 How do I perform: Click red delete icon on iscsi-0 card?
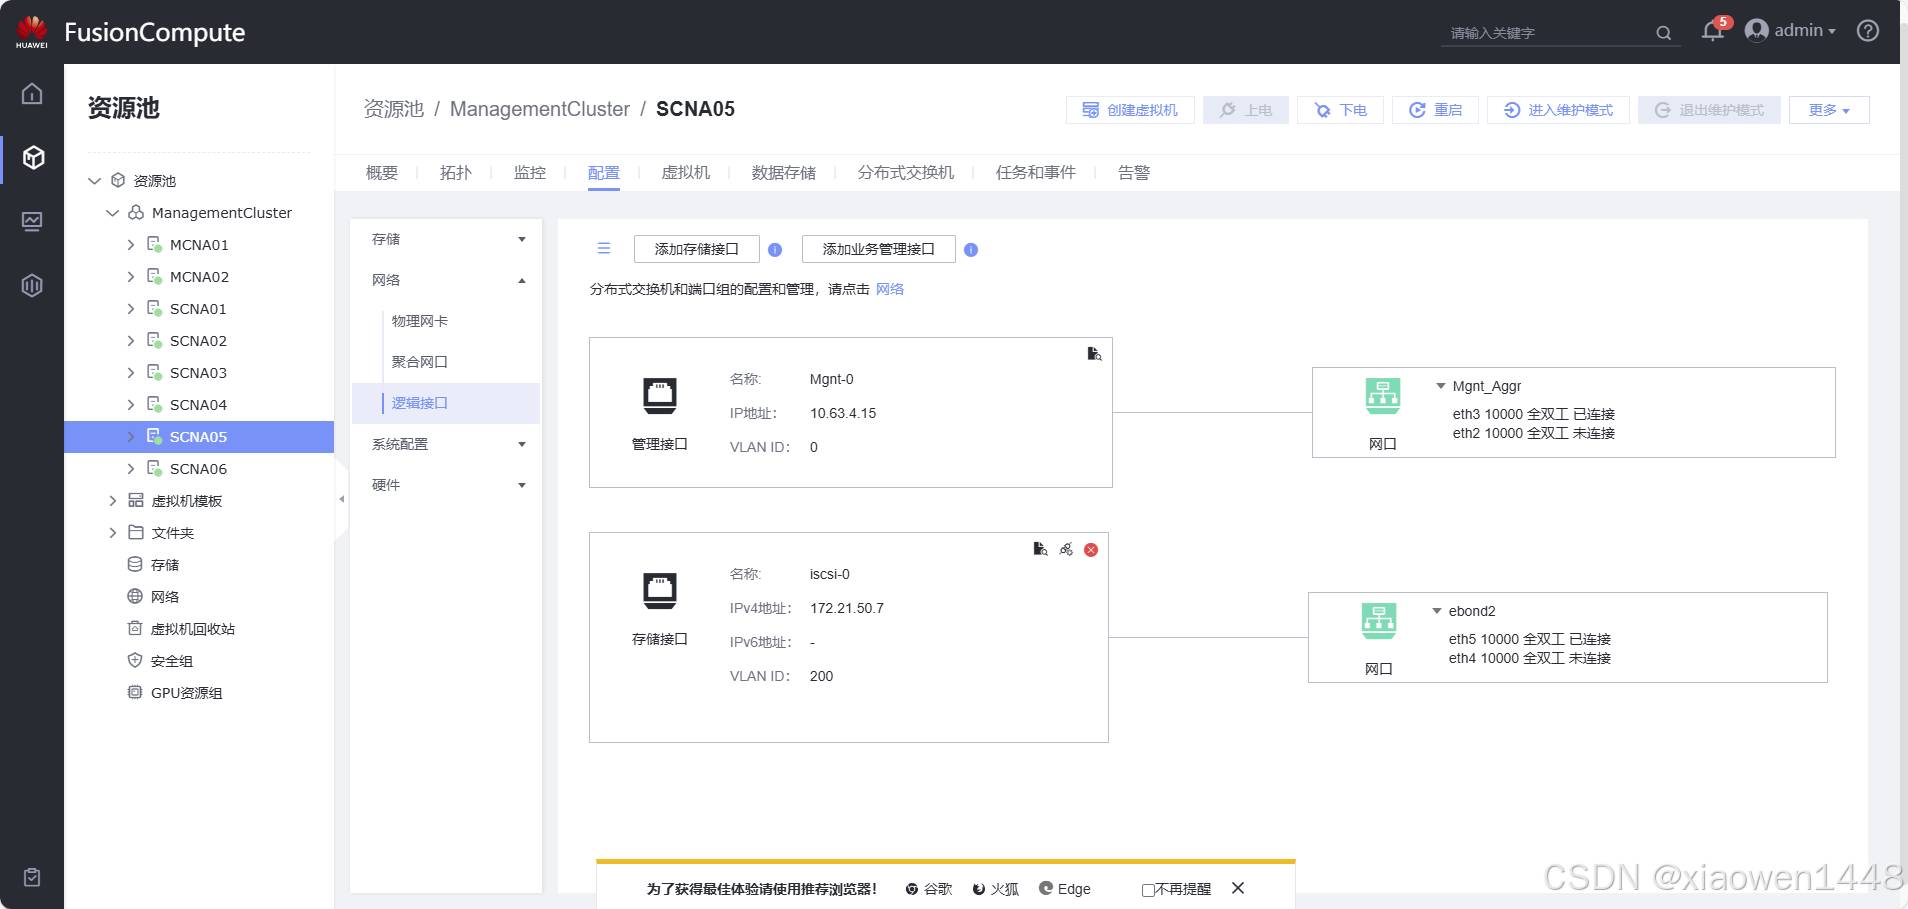1091,550
